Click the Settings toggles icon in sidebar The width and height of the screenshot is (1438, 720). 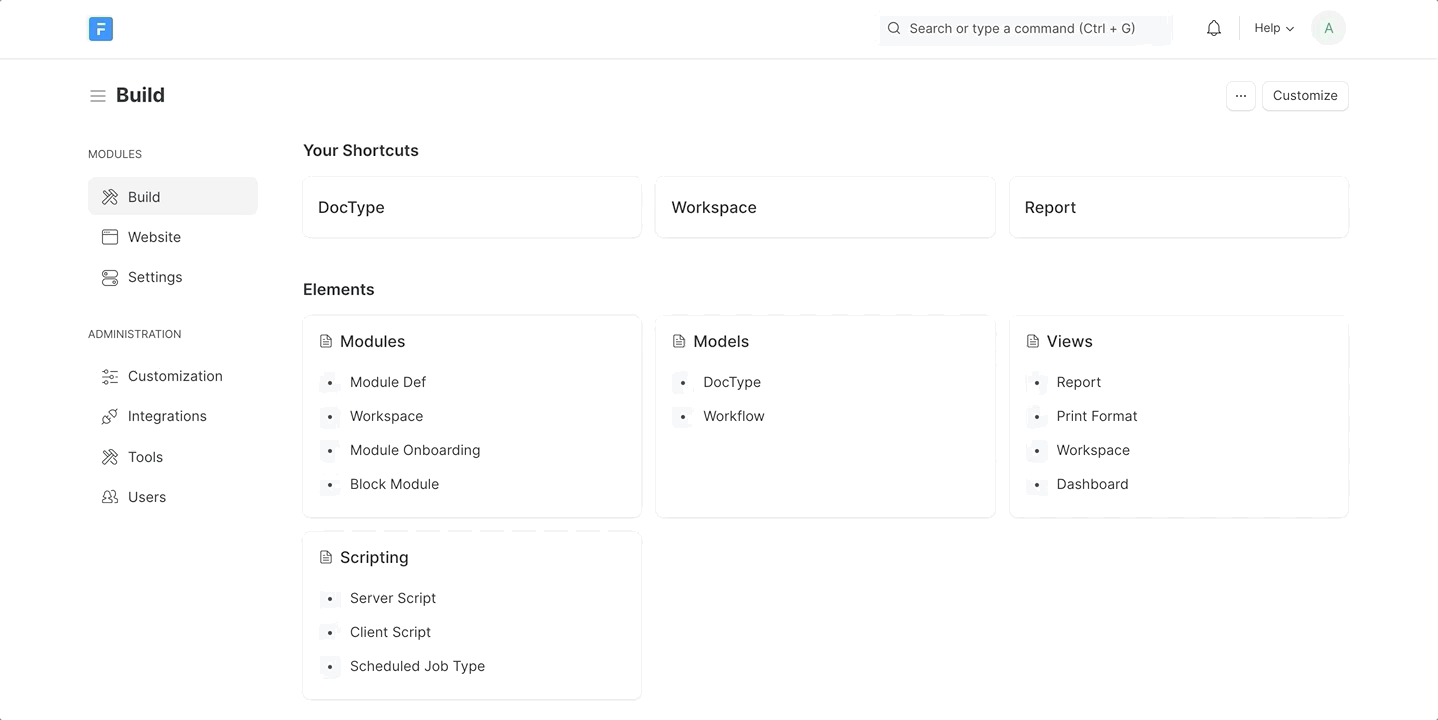tap(110, 277)
